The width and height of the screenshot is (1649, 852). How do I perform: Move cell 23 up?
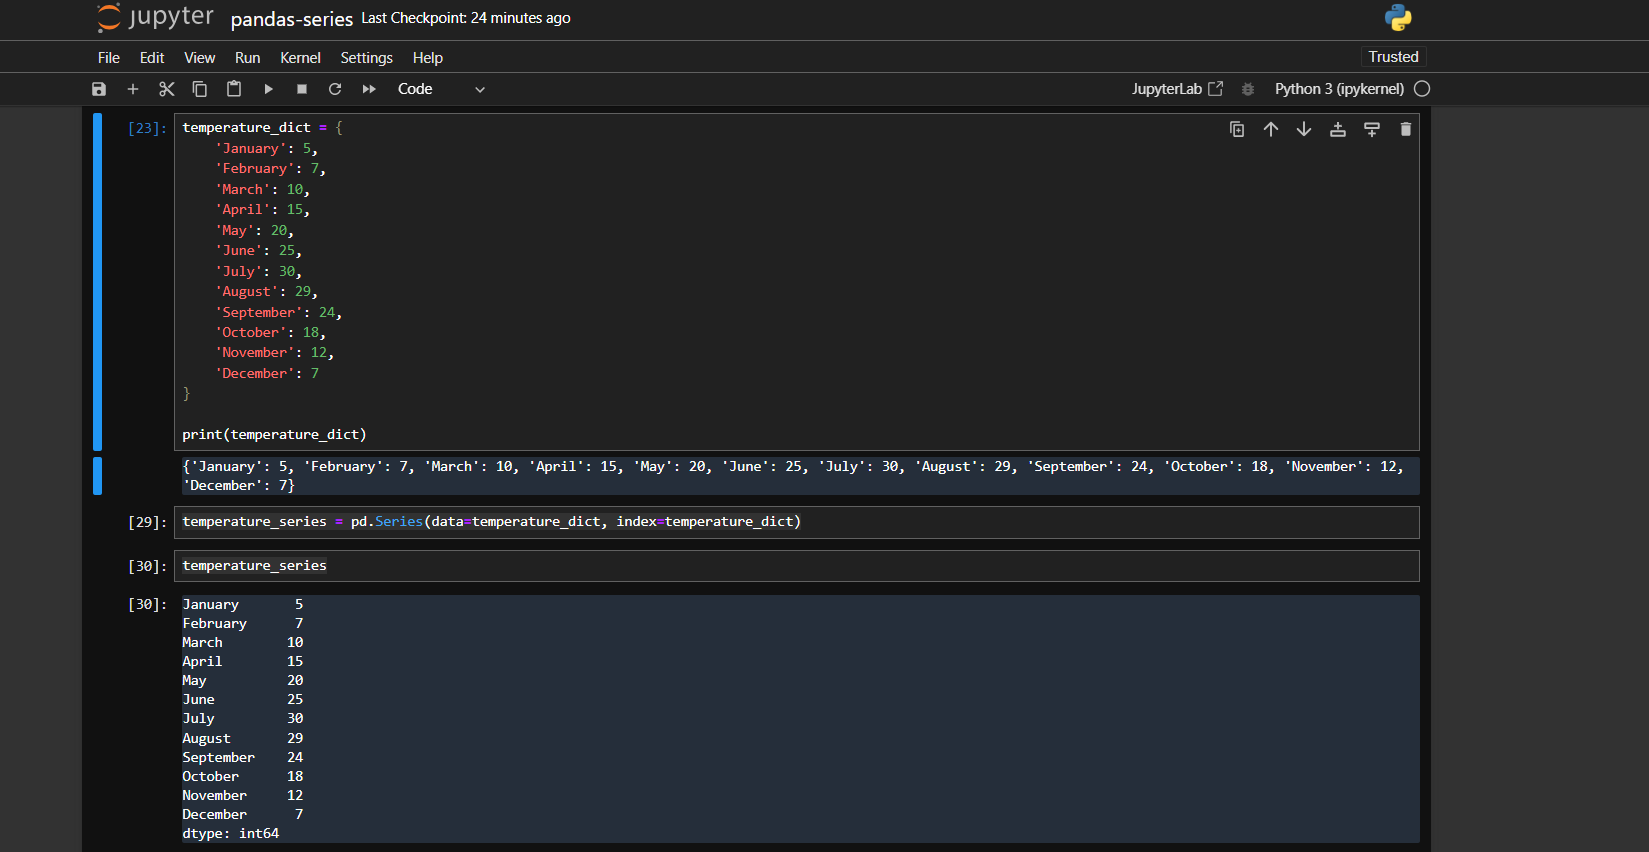click(1271, 129)
